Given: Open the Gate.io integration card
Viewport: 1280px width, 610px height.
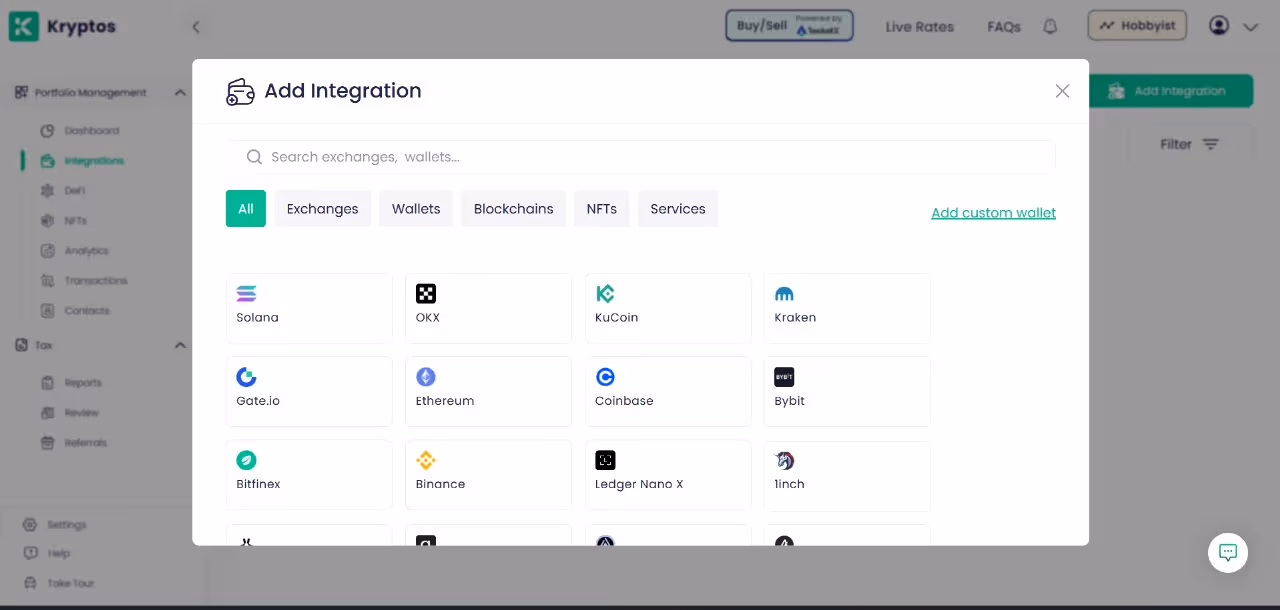Looking at the screenshot, I should [x=309, y=391].
